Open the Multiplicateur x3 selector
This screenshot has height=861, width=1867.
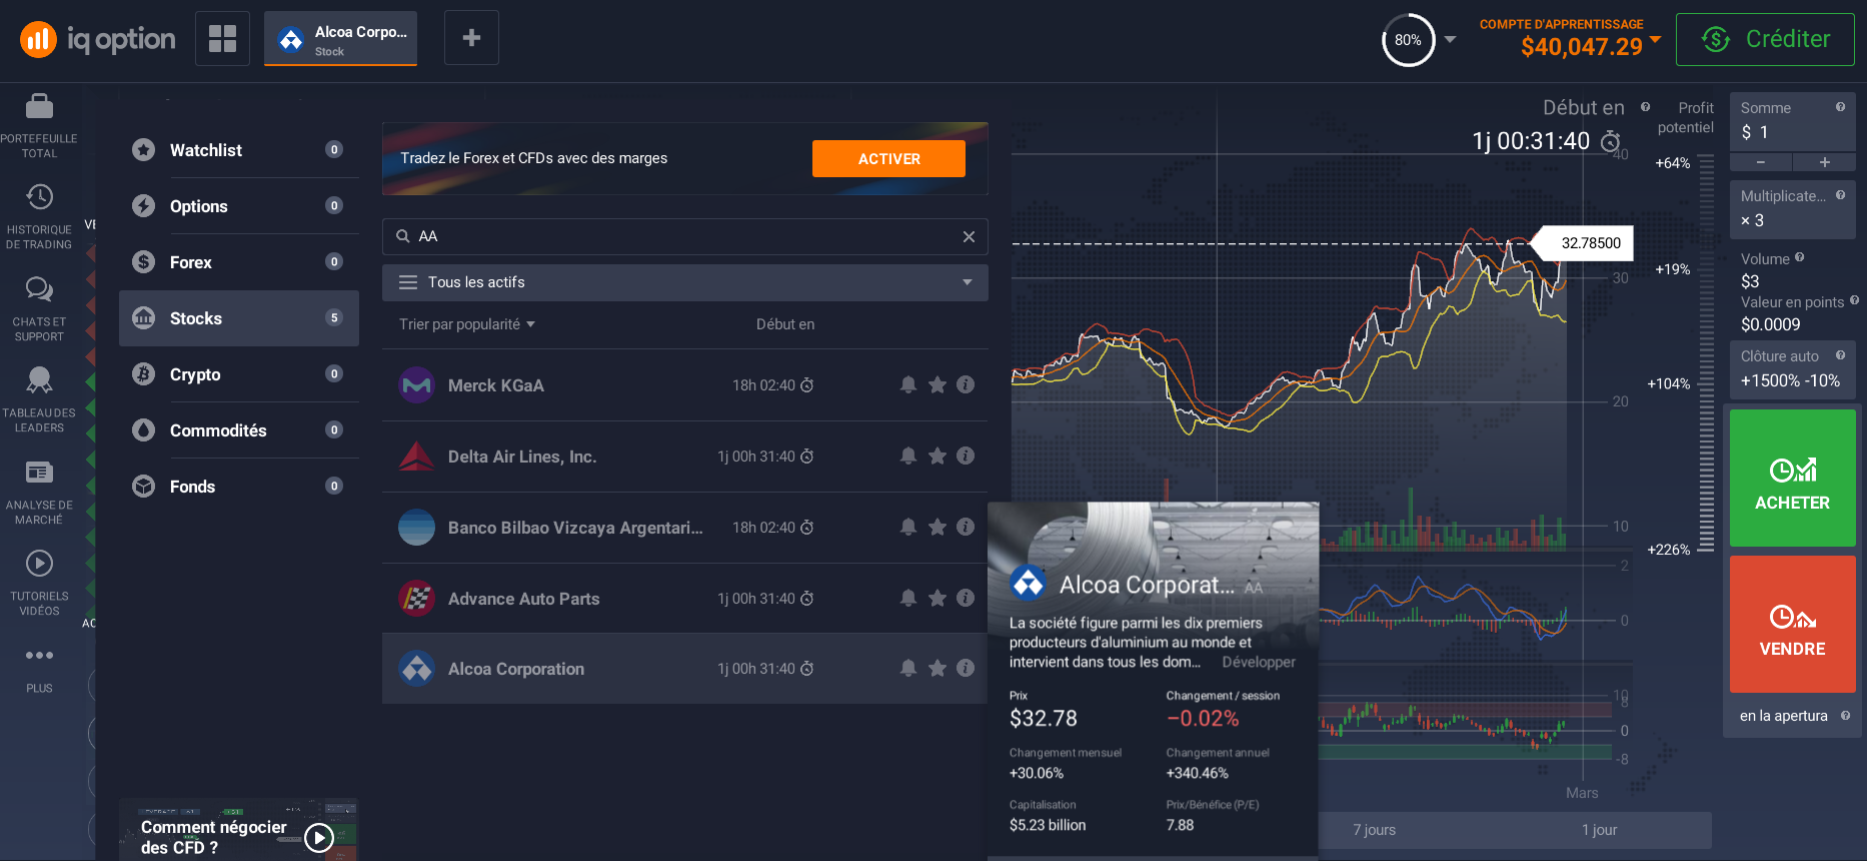1792,209
